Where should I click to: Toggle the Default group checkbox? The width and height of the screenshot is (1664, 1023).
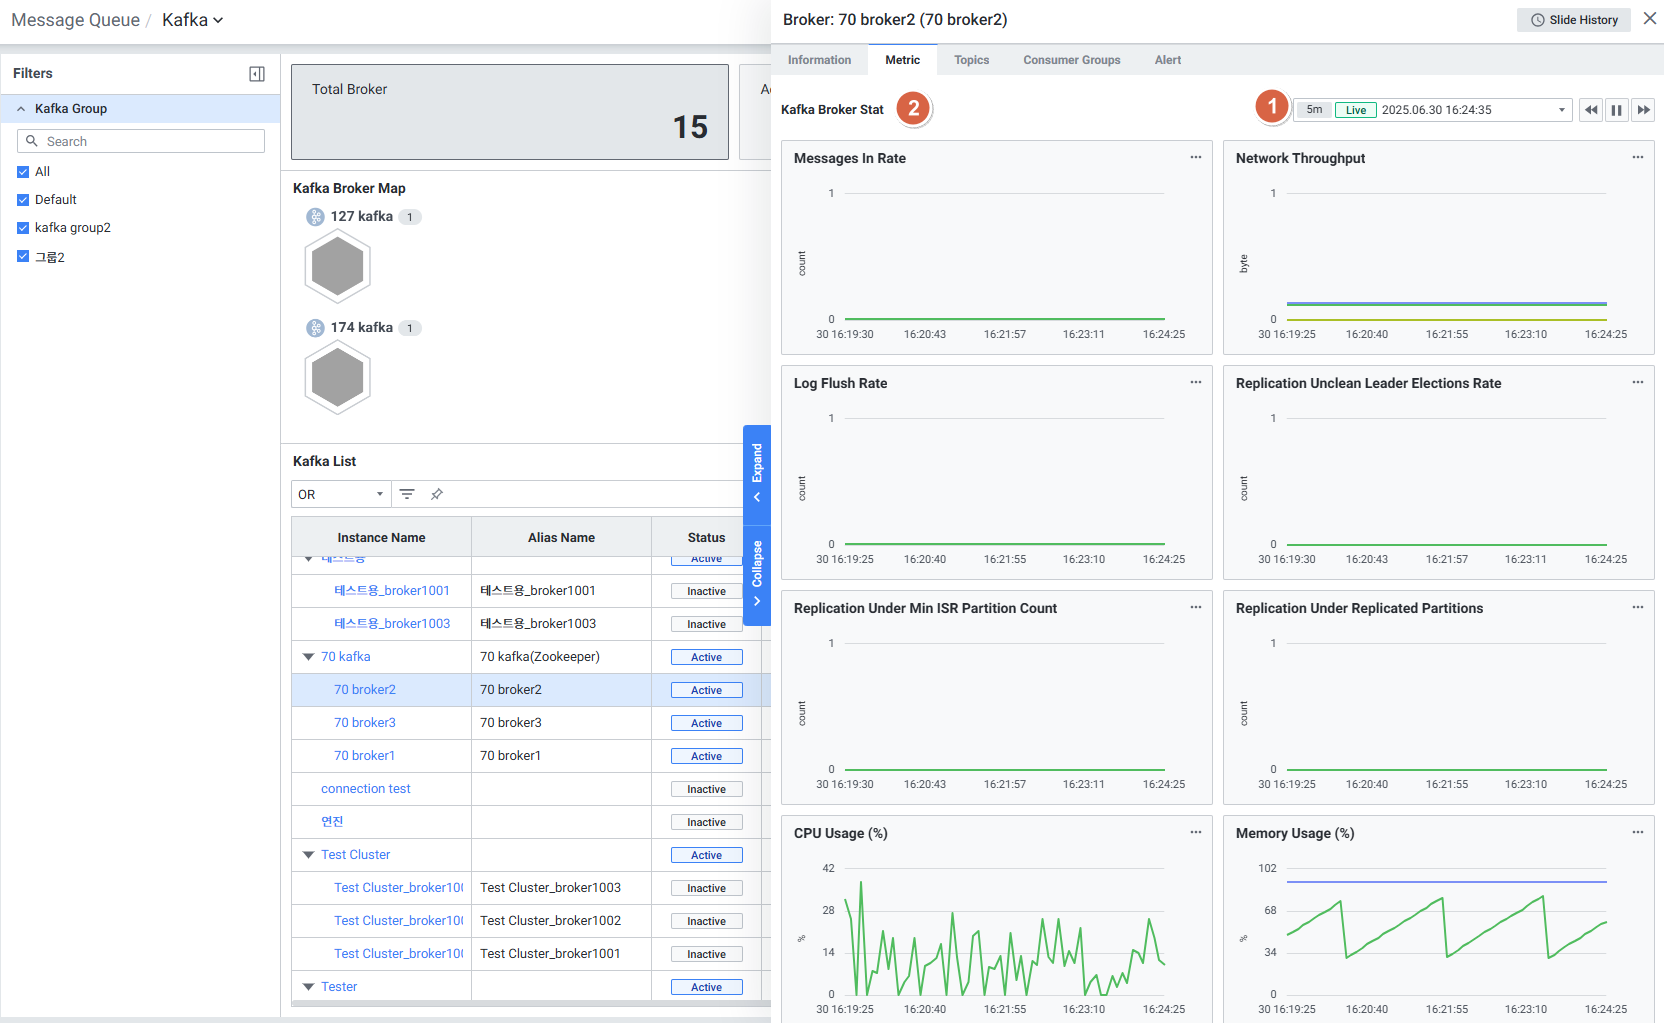tap(23, 200)
